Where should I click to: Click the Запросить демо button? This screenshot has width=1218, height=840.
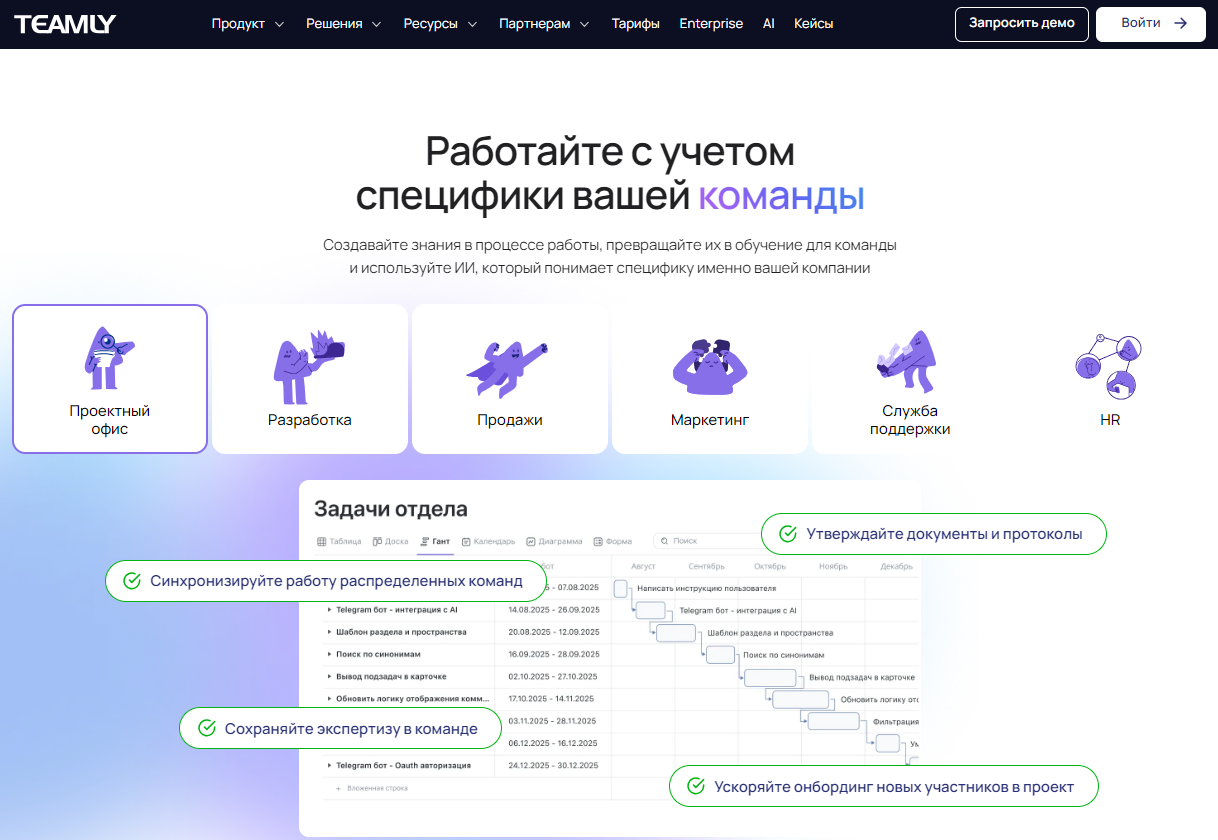(1021, 24)
